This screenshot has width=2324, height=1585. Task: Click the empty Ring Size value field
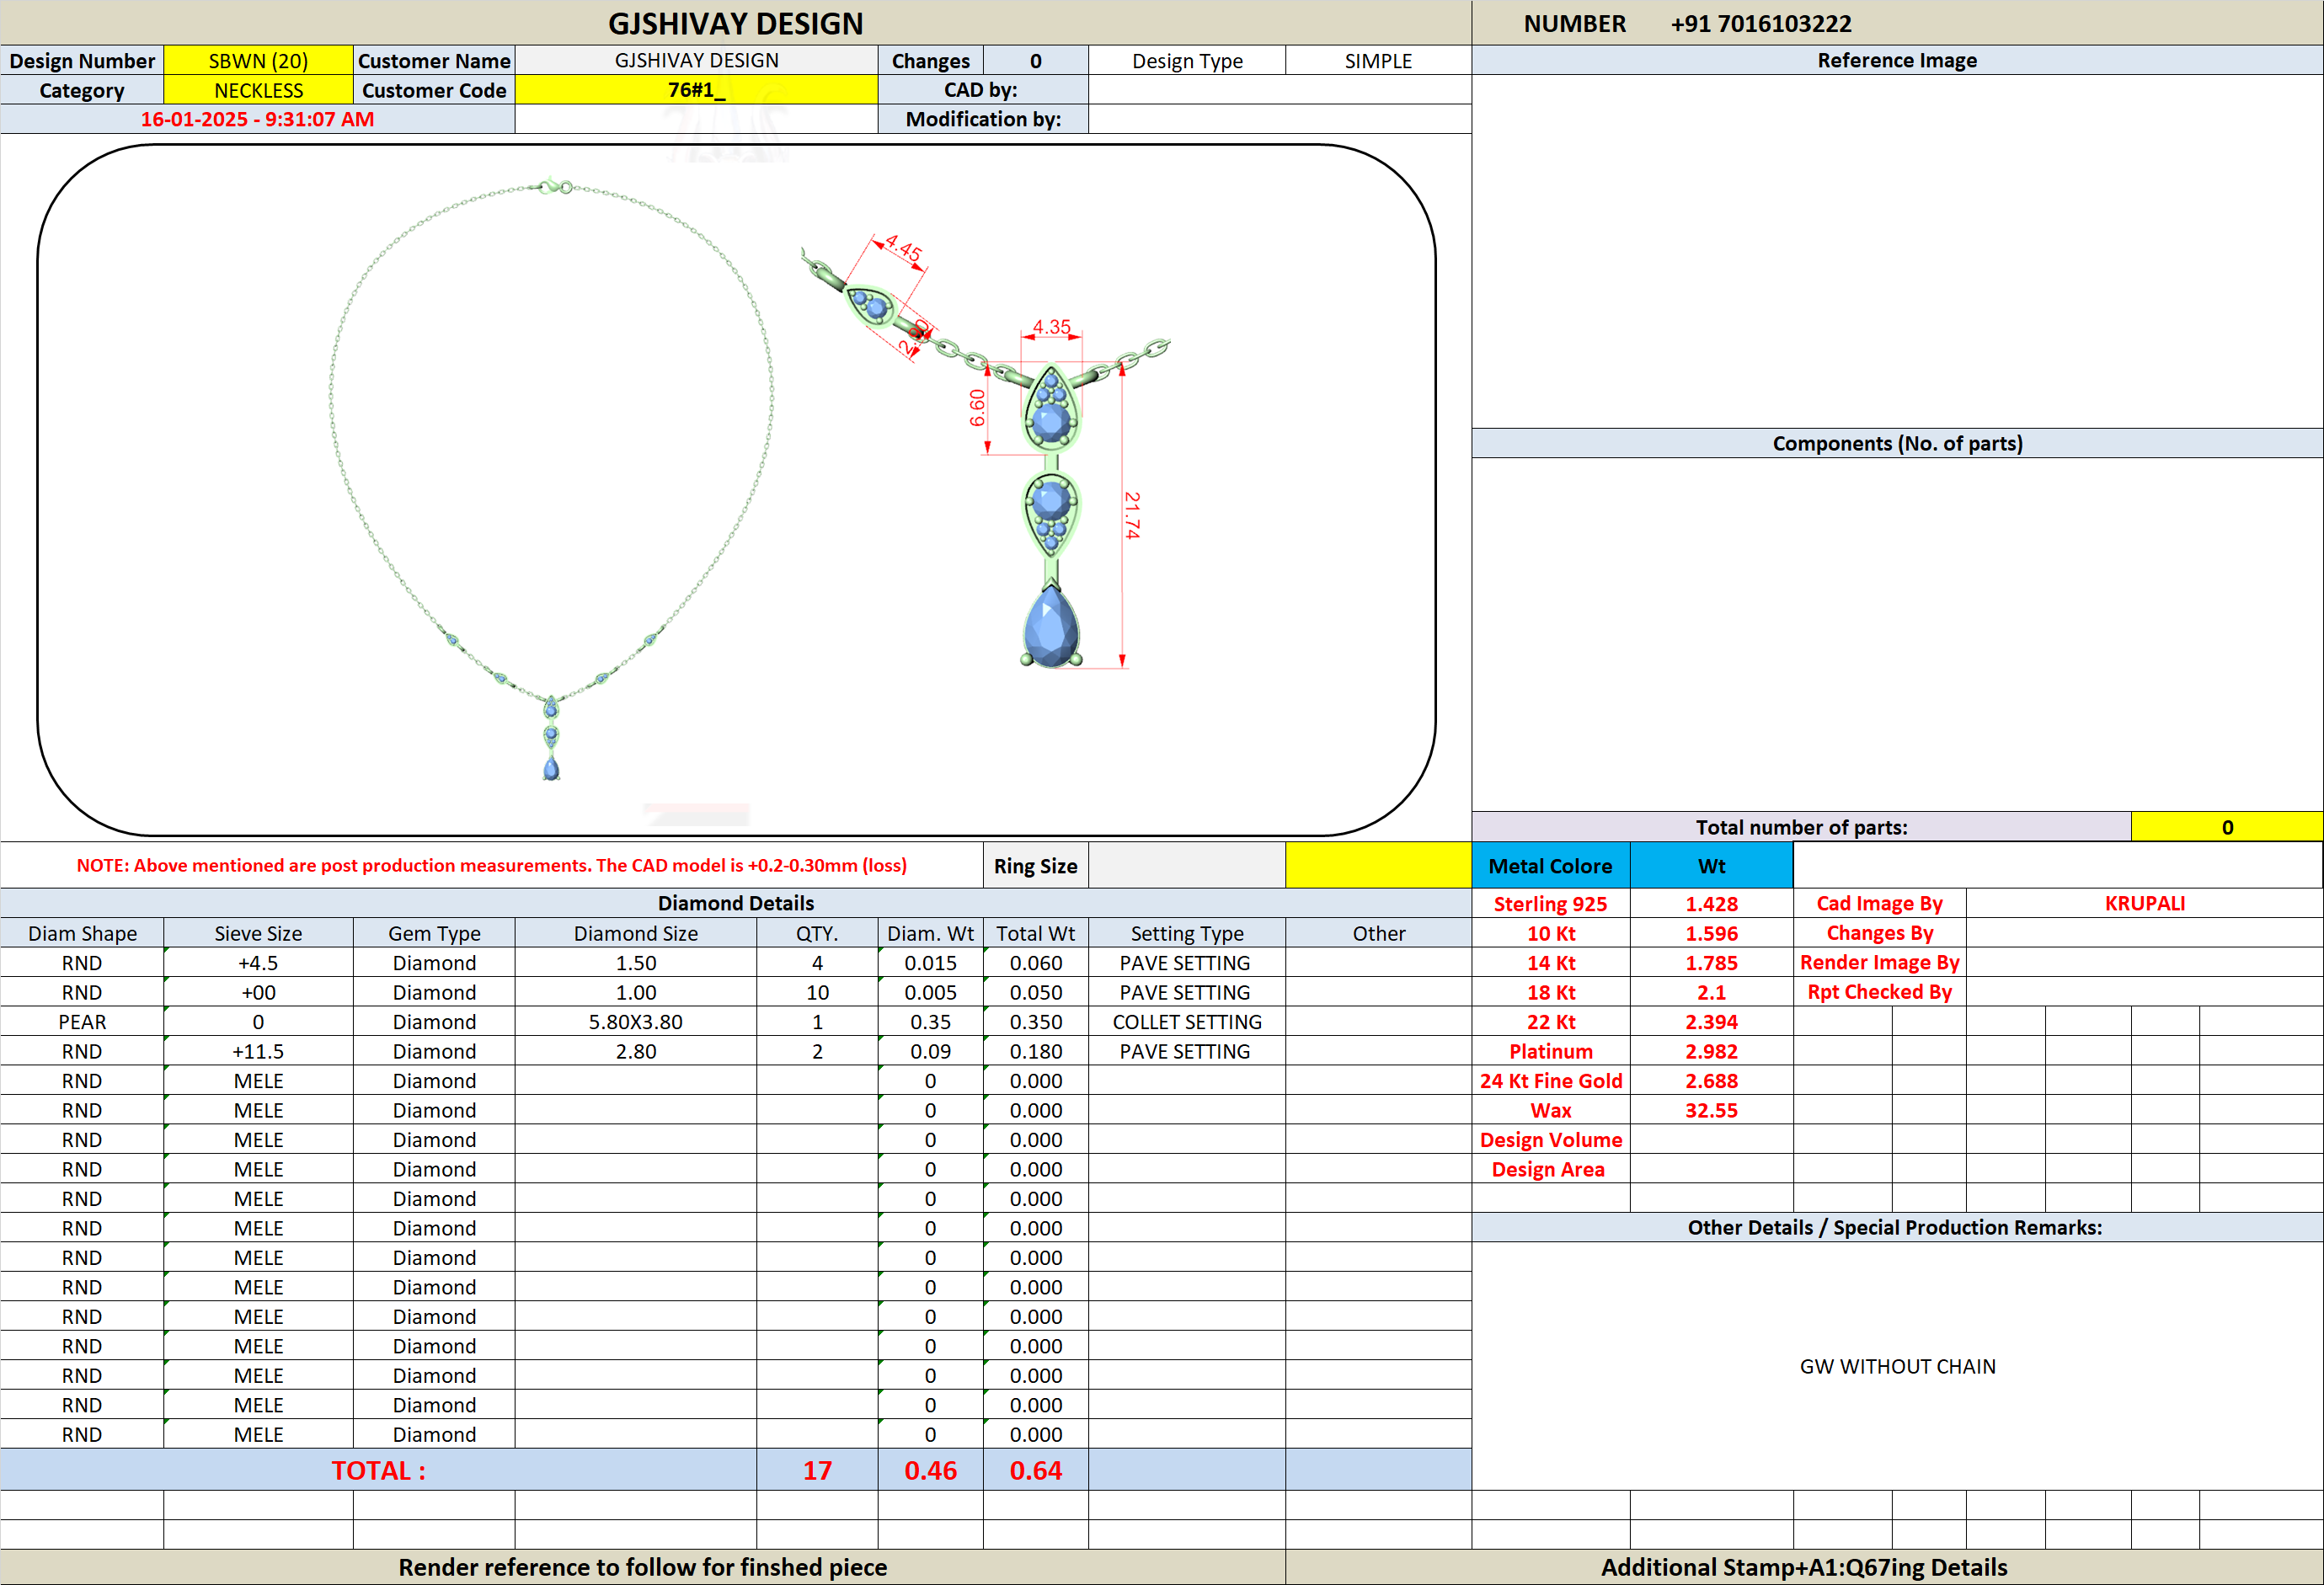point(1186,865)
